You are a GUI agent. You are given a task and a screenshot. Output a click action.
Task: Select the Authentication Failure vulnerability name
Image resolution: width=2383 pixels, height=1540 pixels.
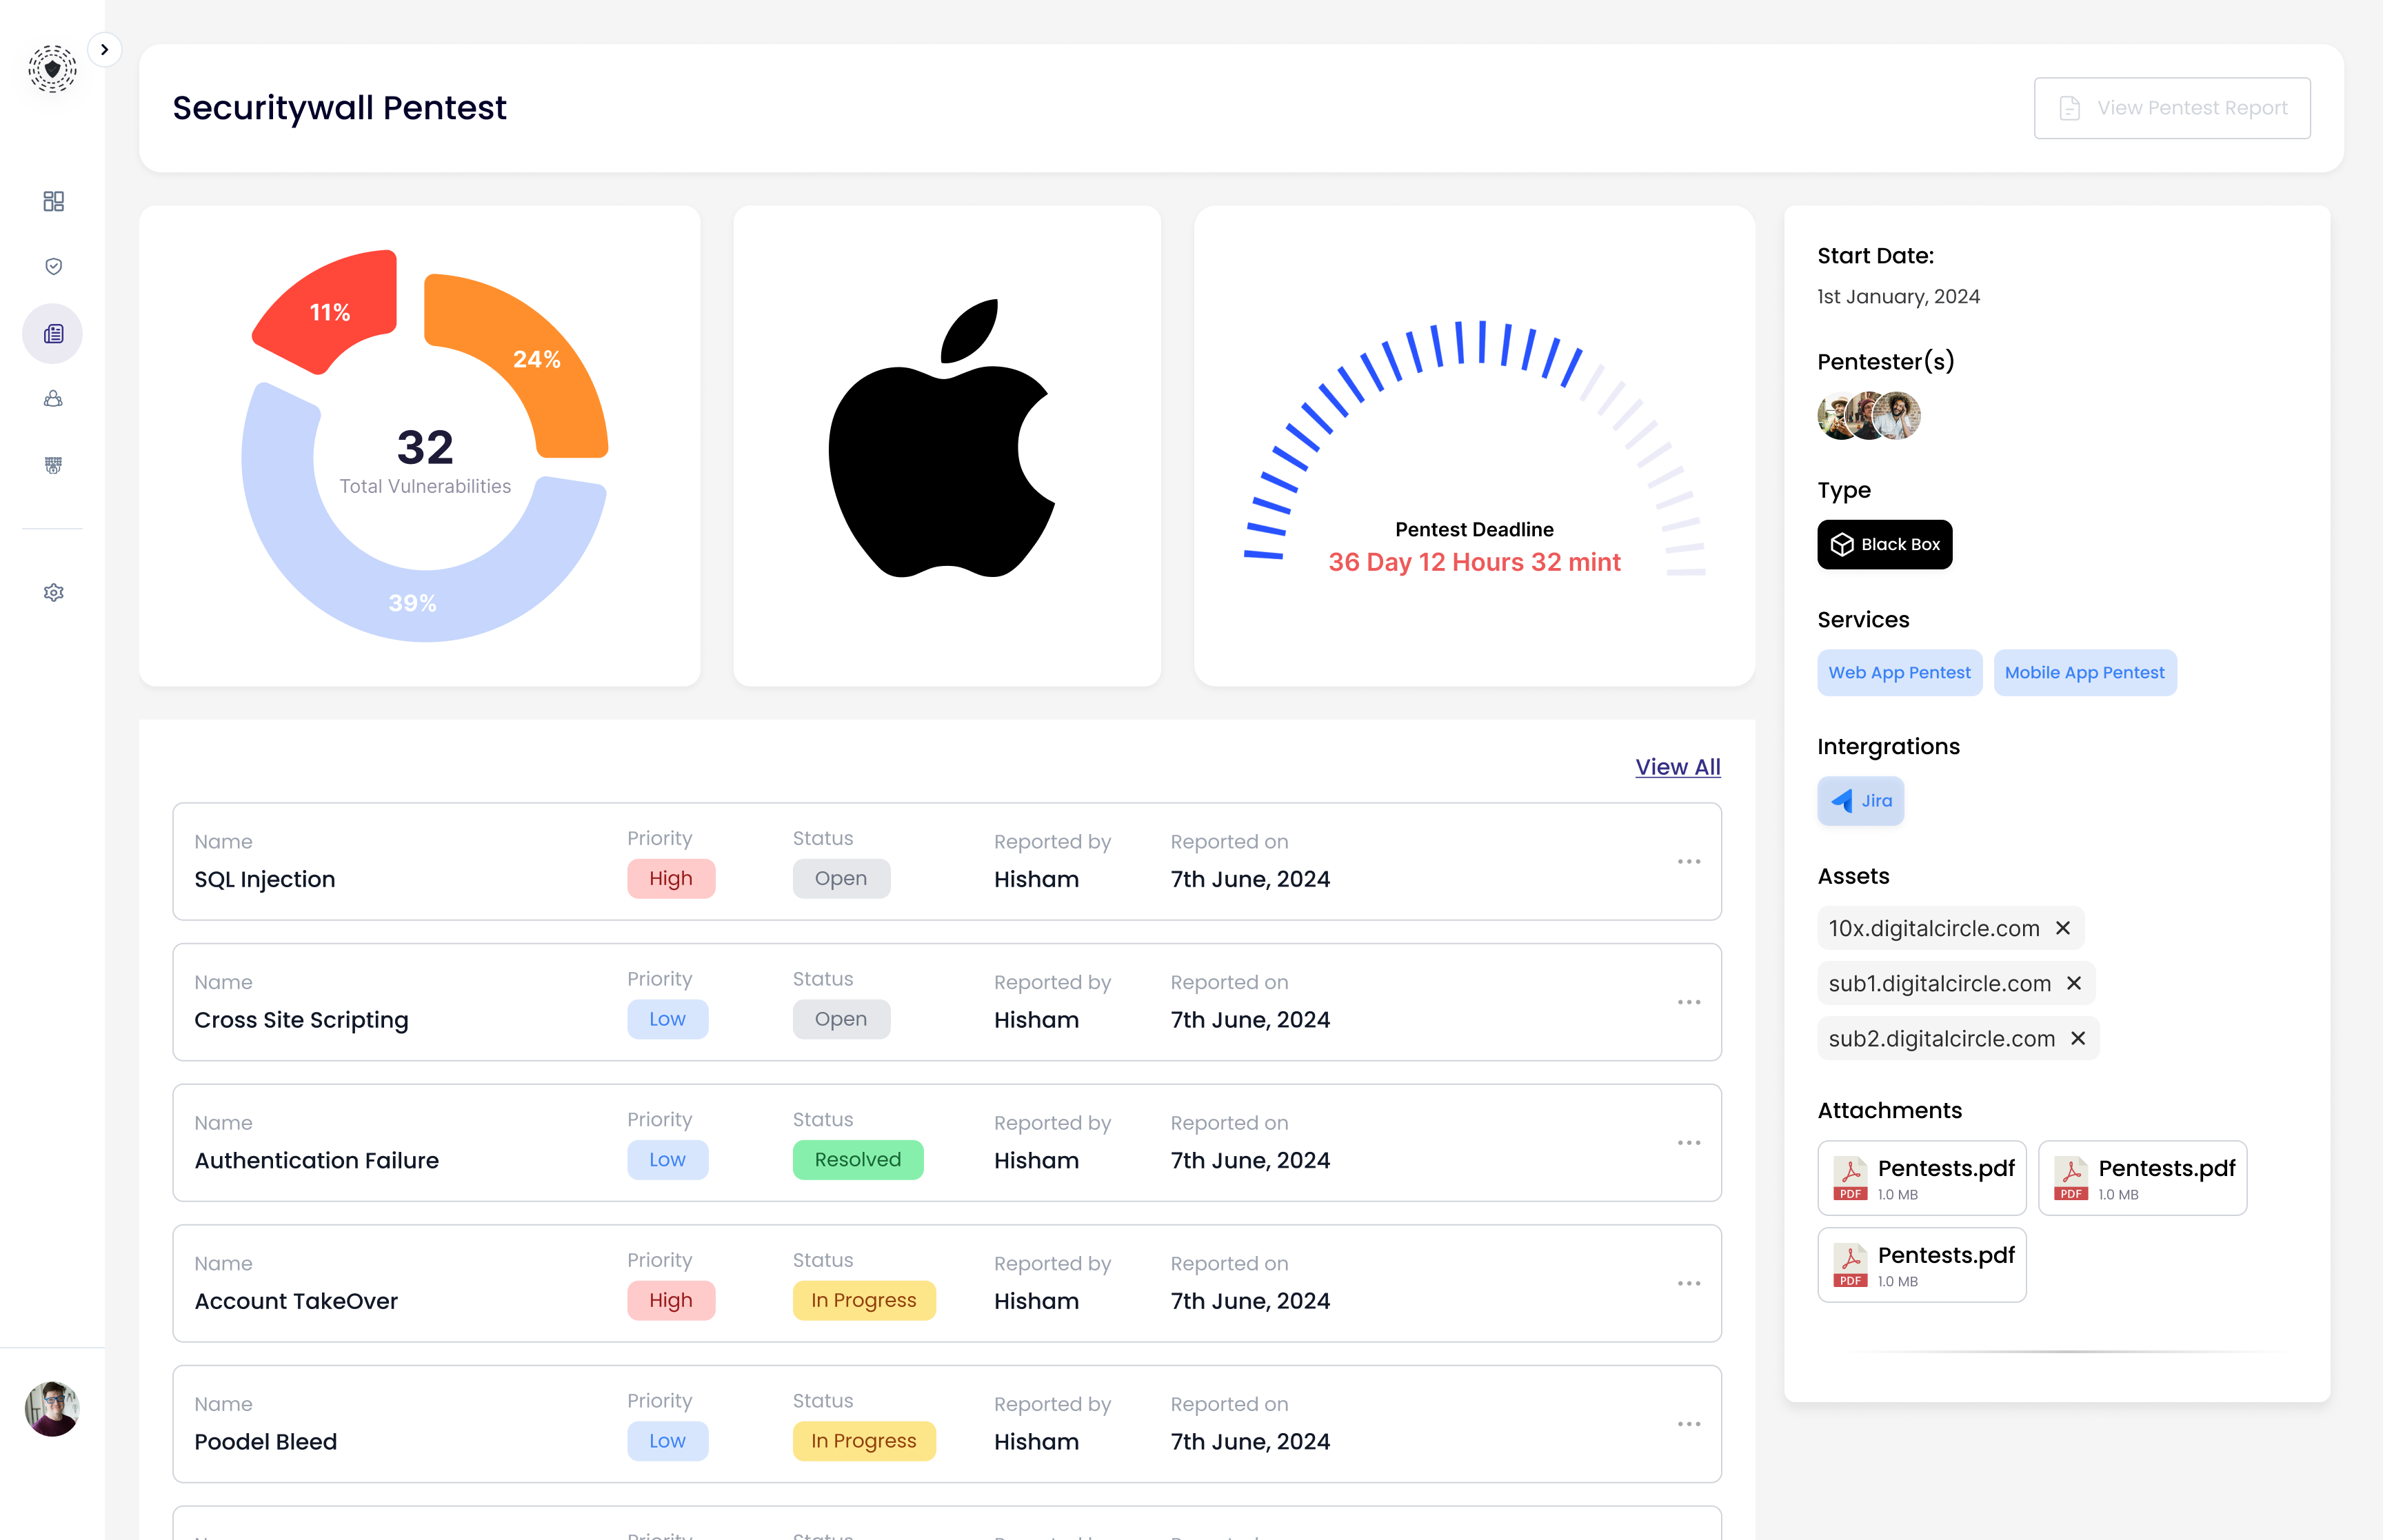pos(316,1160)
